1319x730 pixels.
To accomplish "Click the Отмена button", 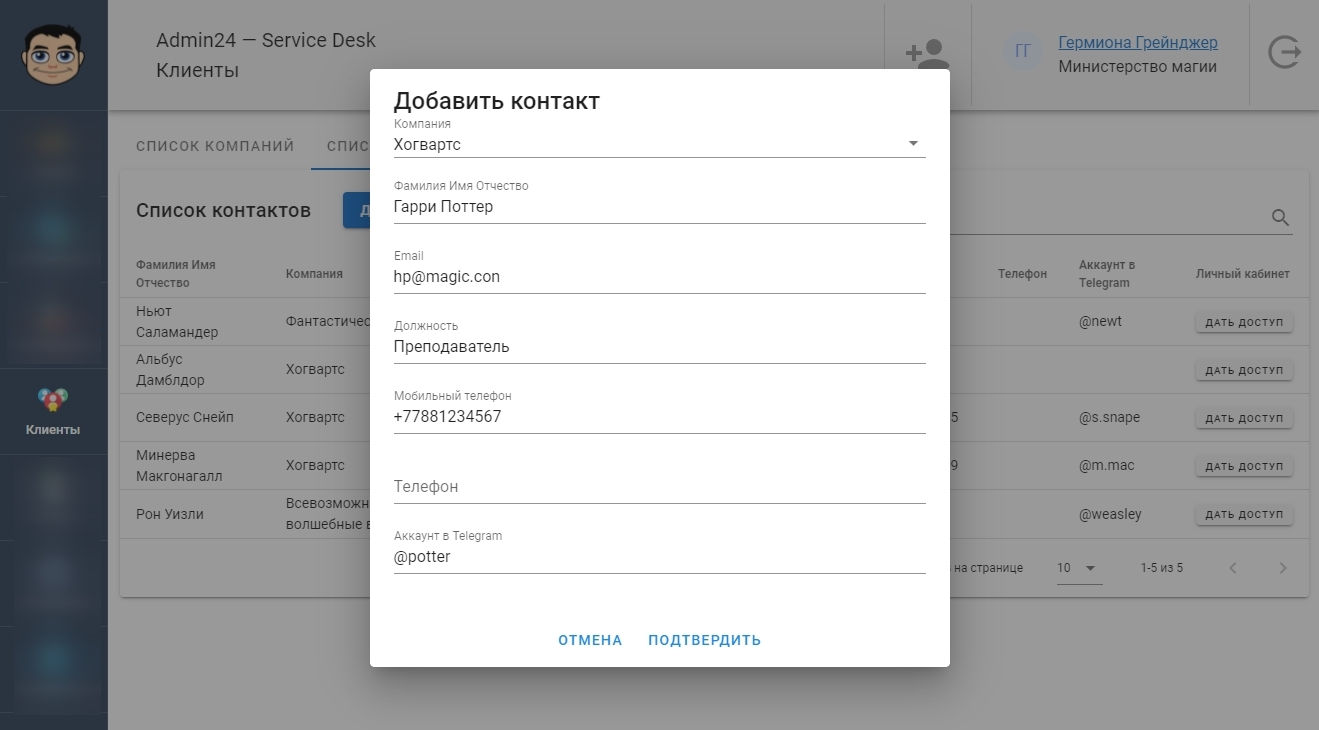I will (x=590, y=640).
